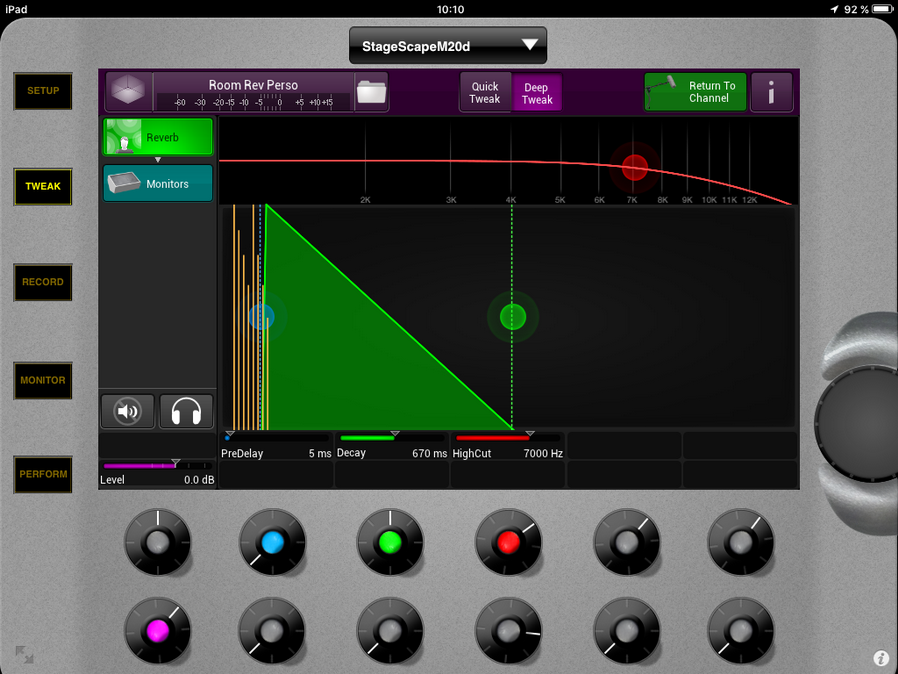Switch to Deep Tweak mode
898x674 pixels.
537,93
